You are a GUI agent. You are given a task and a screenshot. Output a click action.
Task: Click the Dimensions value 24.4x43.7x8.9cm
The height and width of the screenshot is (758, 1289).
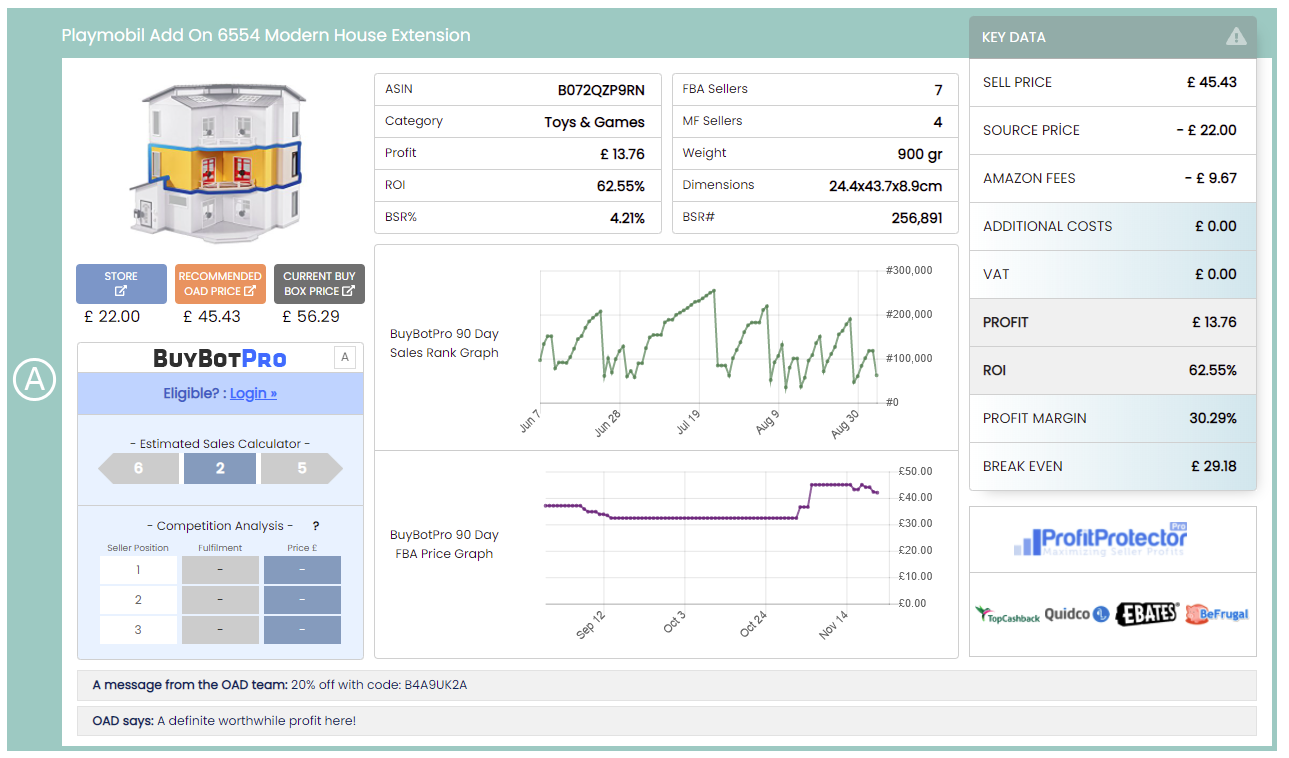[x=886, y=186]
